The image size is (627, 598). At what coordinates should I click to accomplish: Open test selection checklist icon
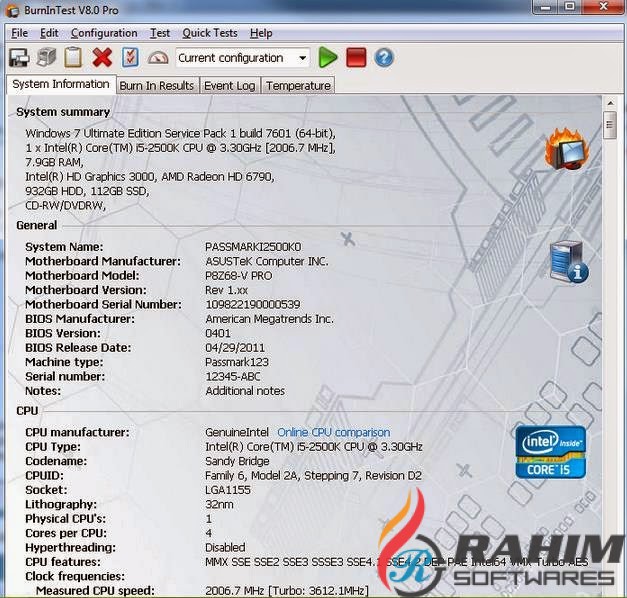click(x=130, y=58)
